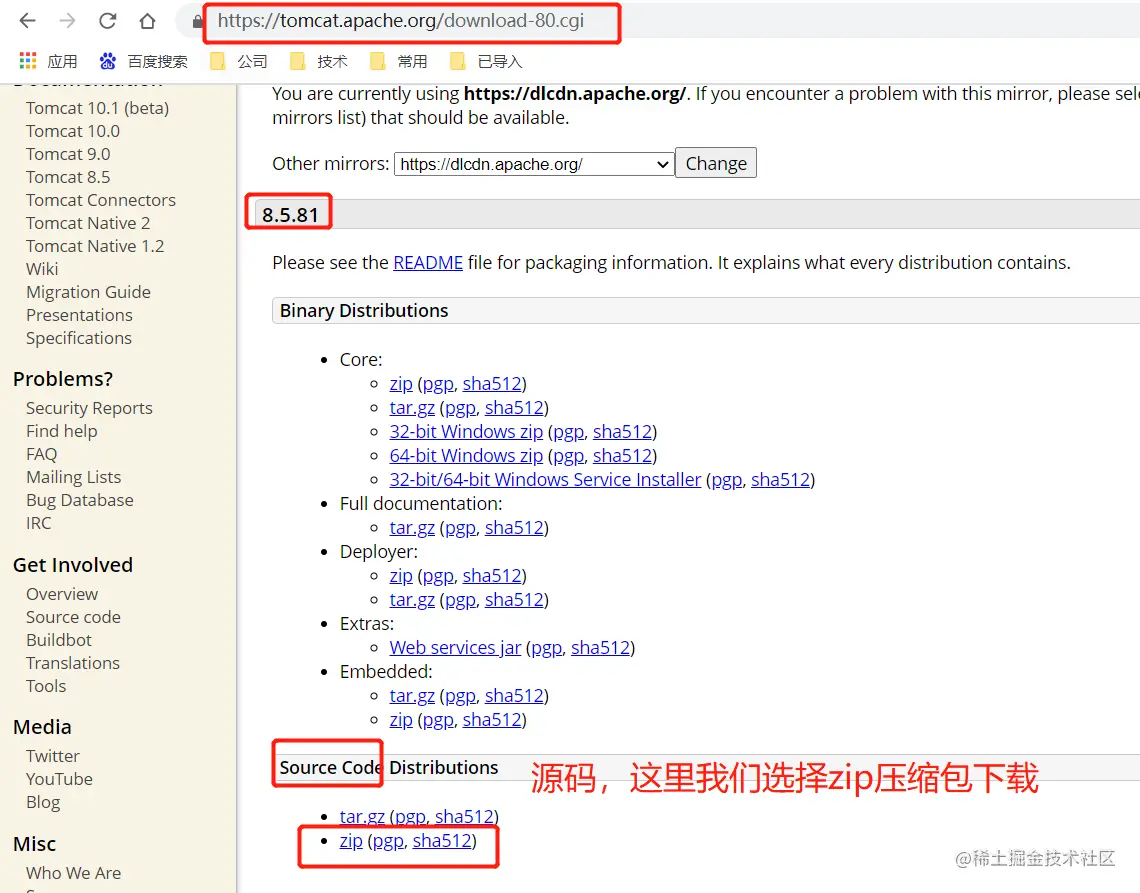Screen dimensions: 1140x893
Task: Open the YouTube media link
Action: [x=60, y=780]
